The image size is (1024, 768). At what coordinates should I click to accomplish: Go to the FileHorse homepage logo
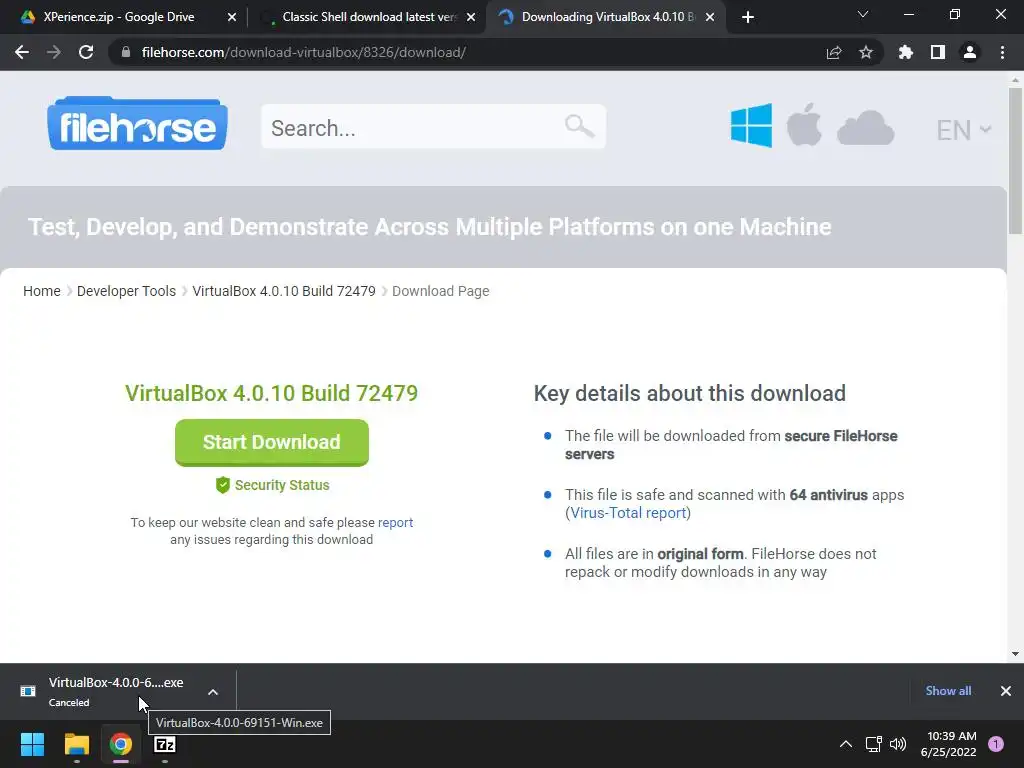click(x=137, y=124)
